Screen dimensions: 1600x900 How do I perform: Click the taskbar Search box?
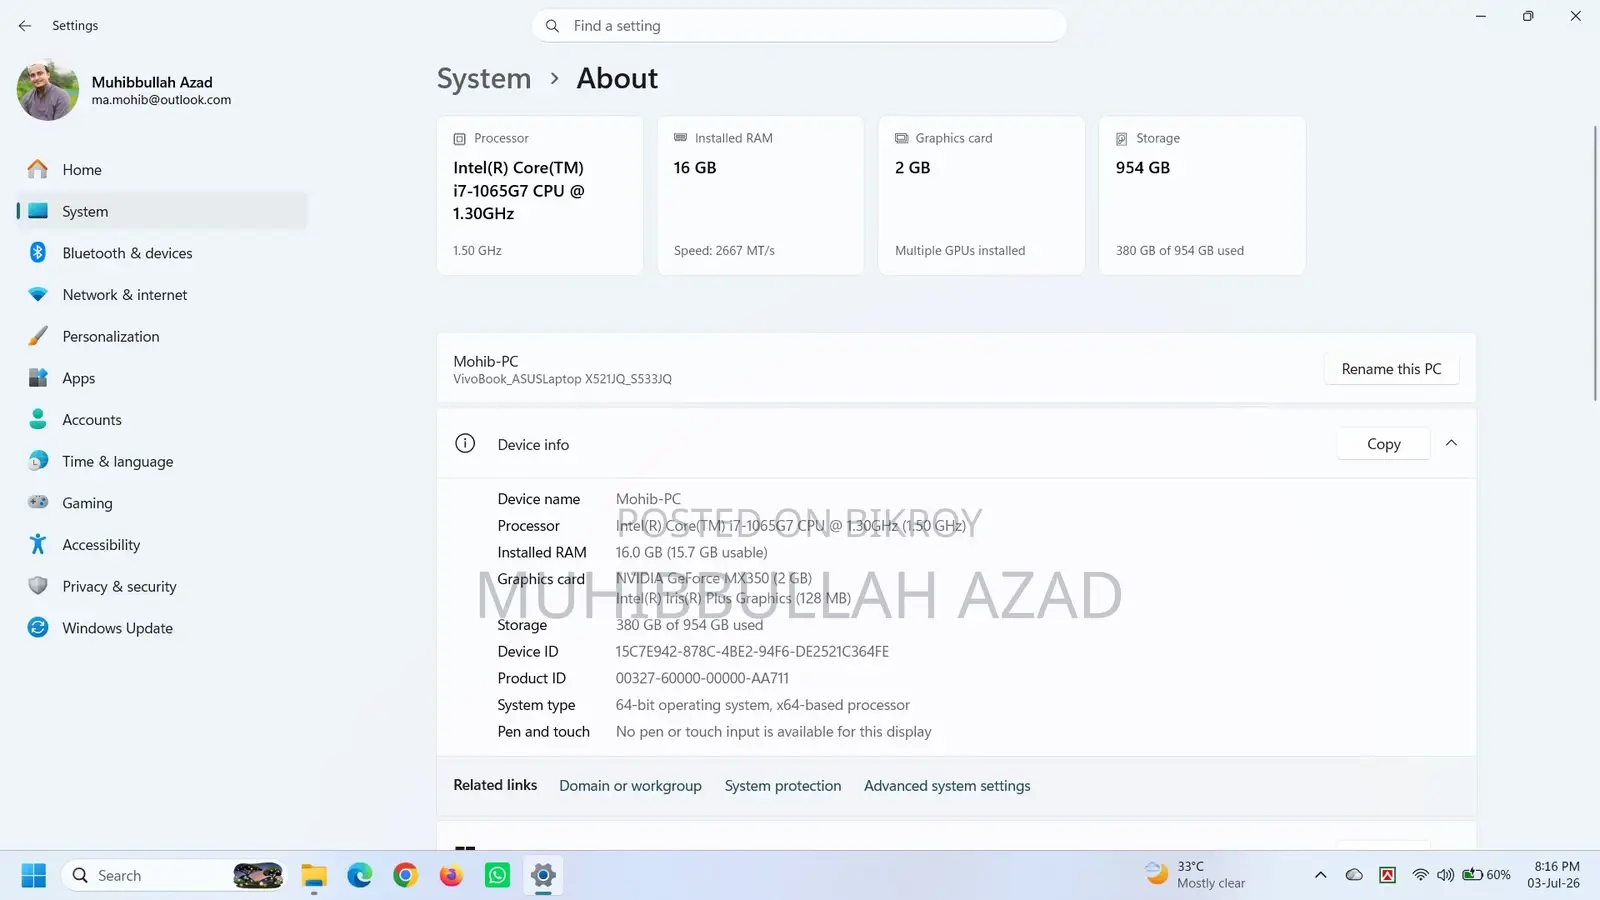173,876
